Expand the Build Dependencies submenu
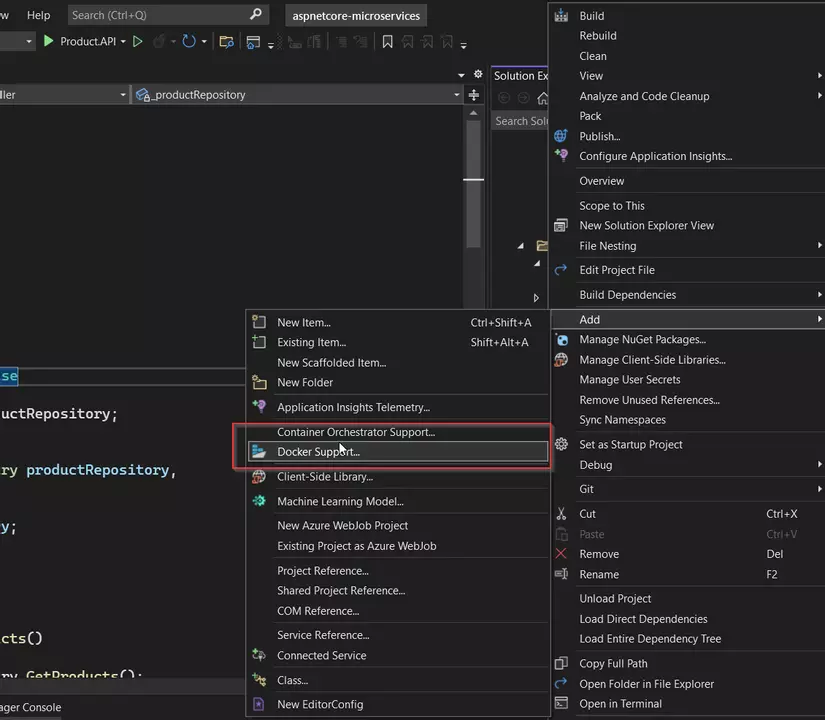The image size is (825, 720). (819, 295)
